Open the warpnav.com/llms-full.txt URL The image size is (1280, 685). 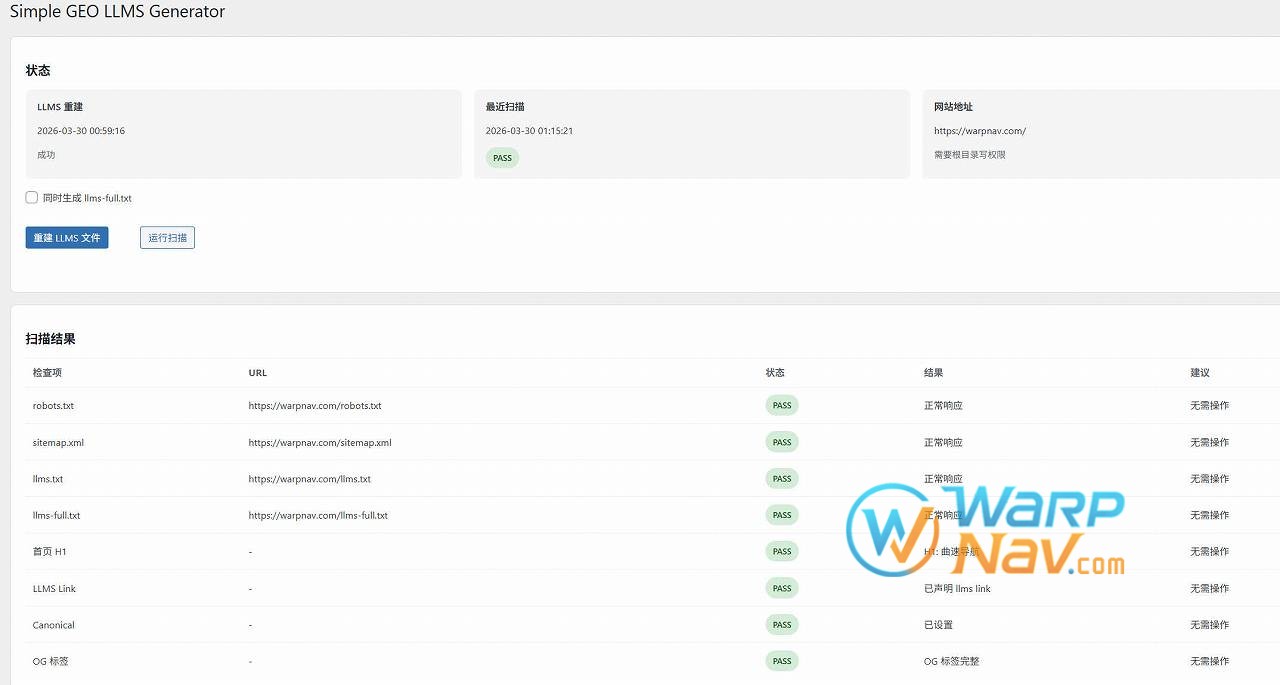tap(318, 516)
